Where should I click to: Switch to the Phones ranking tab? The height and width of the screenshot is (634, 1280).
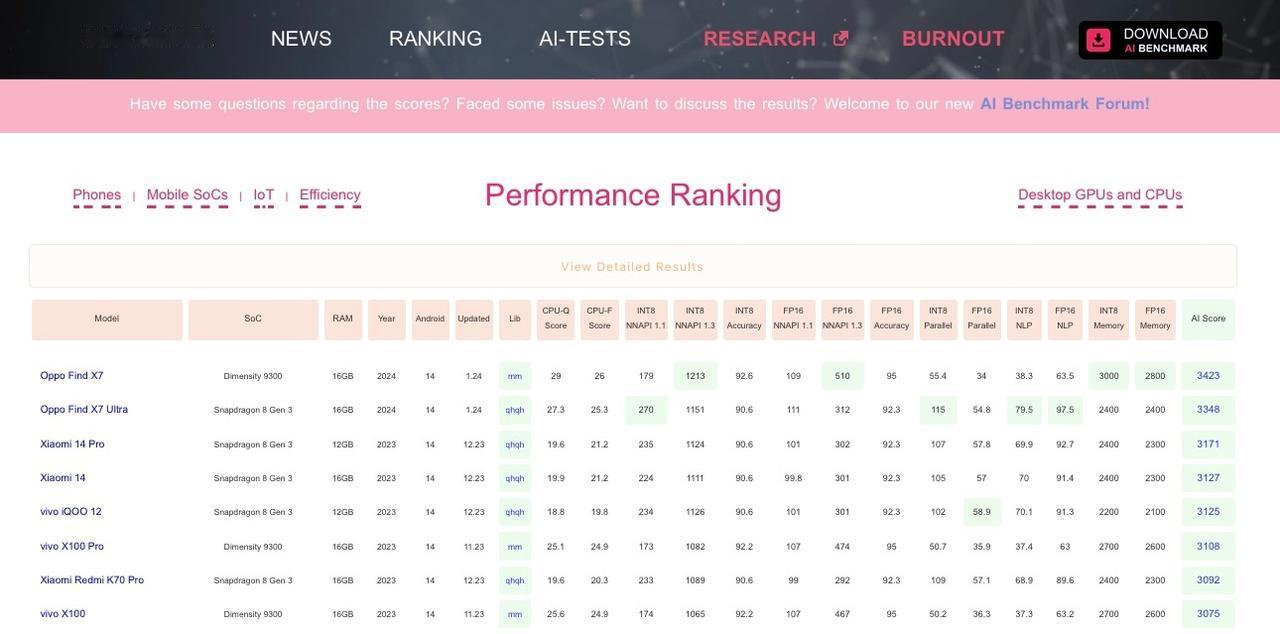(x=97, y=195)
